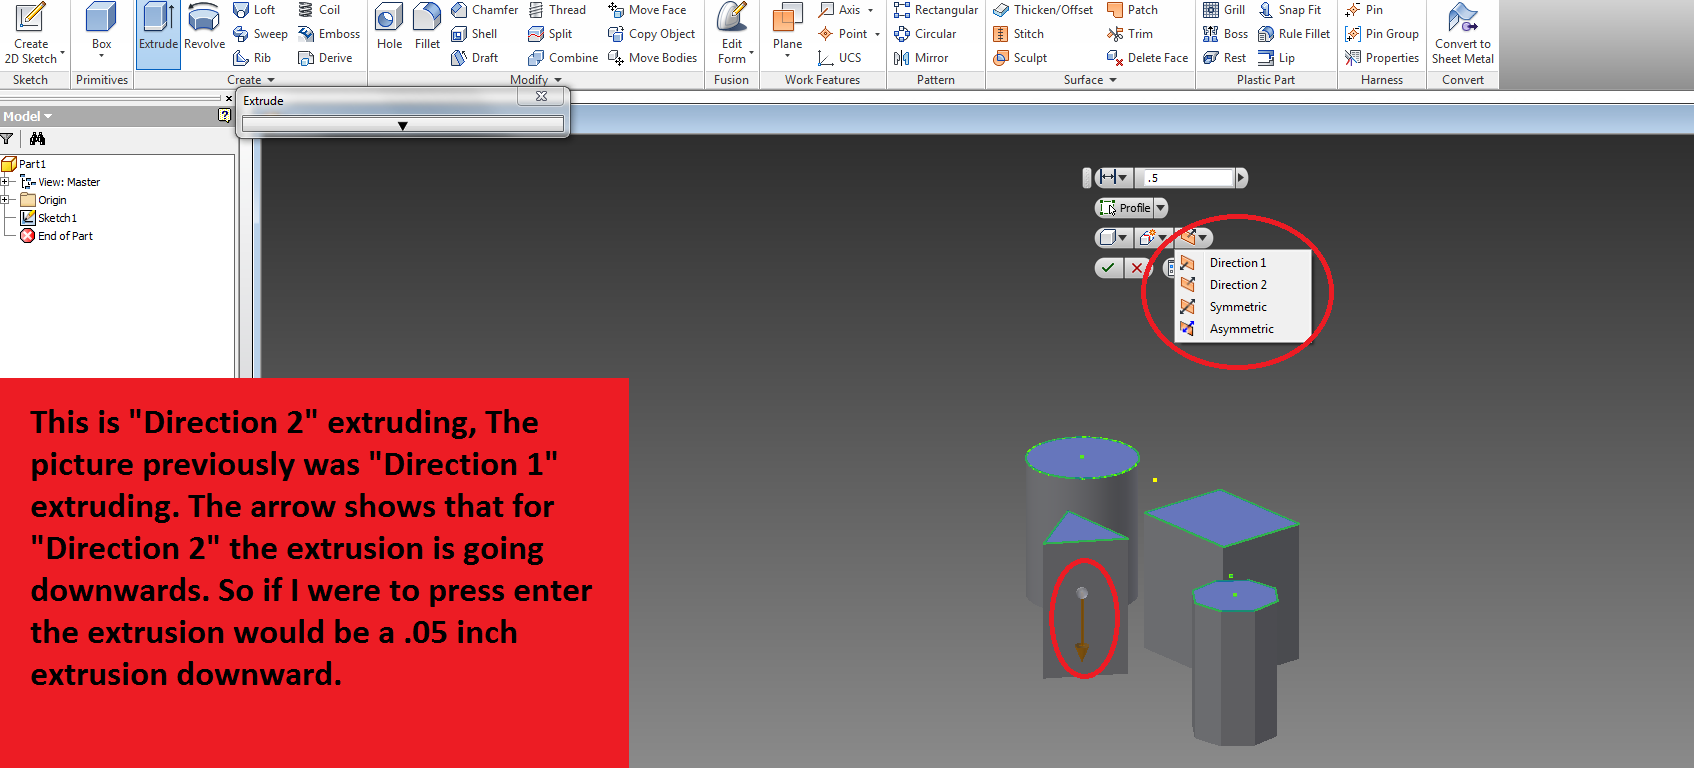Create a work Plane
The height and width of the screenshot is (768, 1694).
(787, 28)
